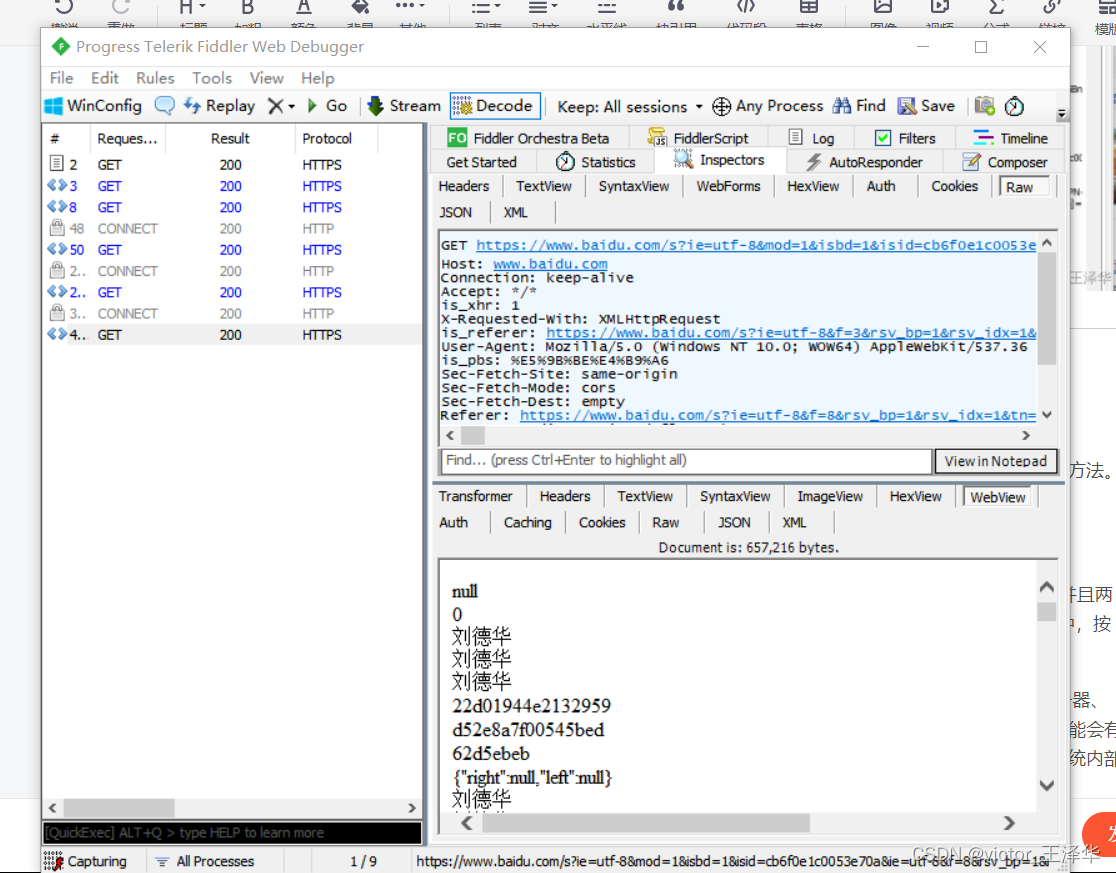
Task: Click the Fiddler app logo icon
Action: [60, 47]
